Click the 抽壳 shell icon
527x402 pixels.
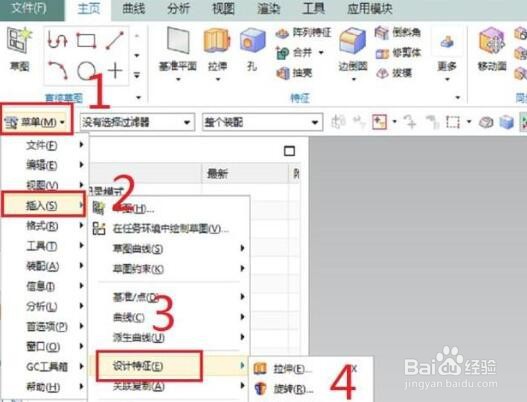[283, 73]
